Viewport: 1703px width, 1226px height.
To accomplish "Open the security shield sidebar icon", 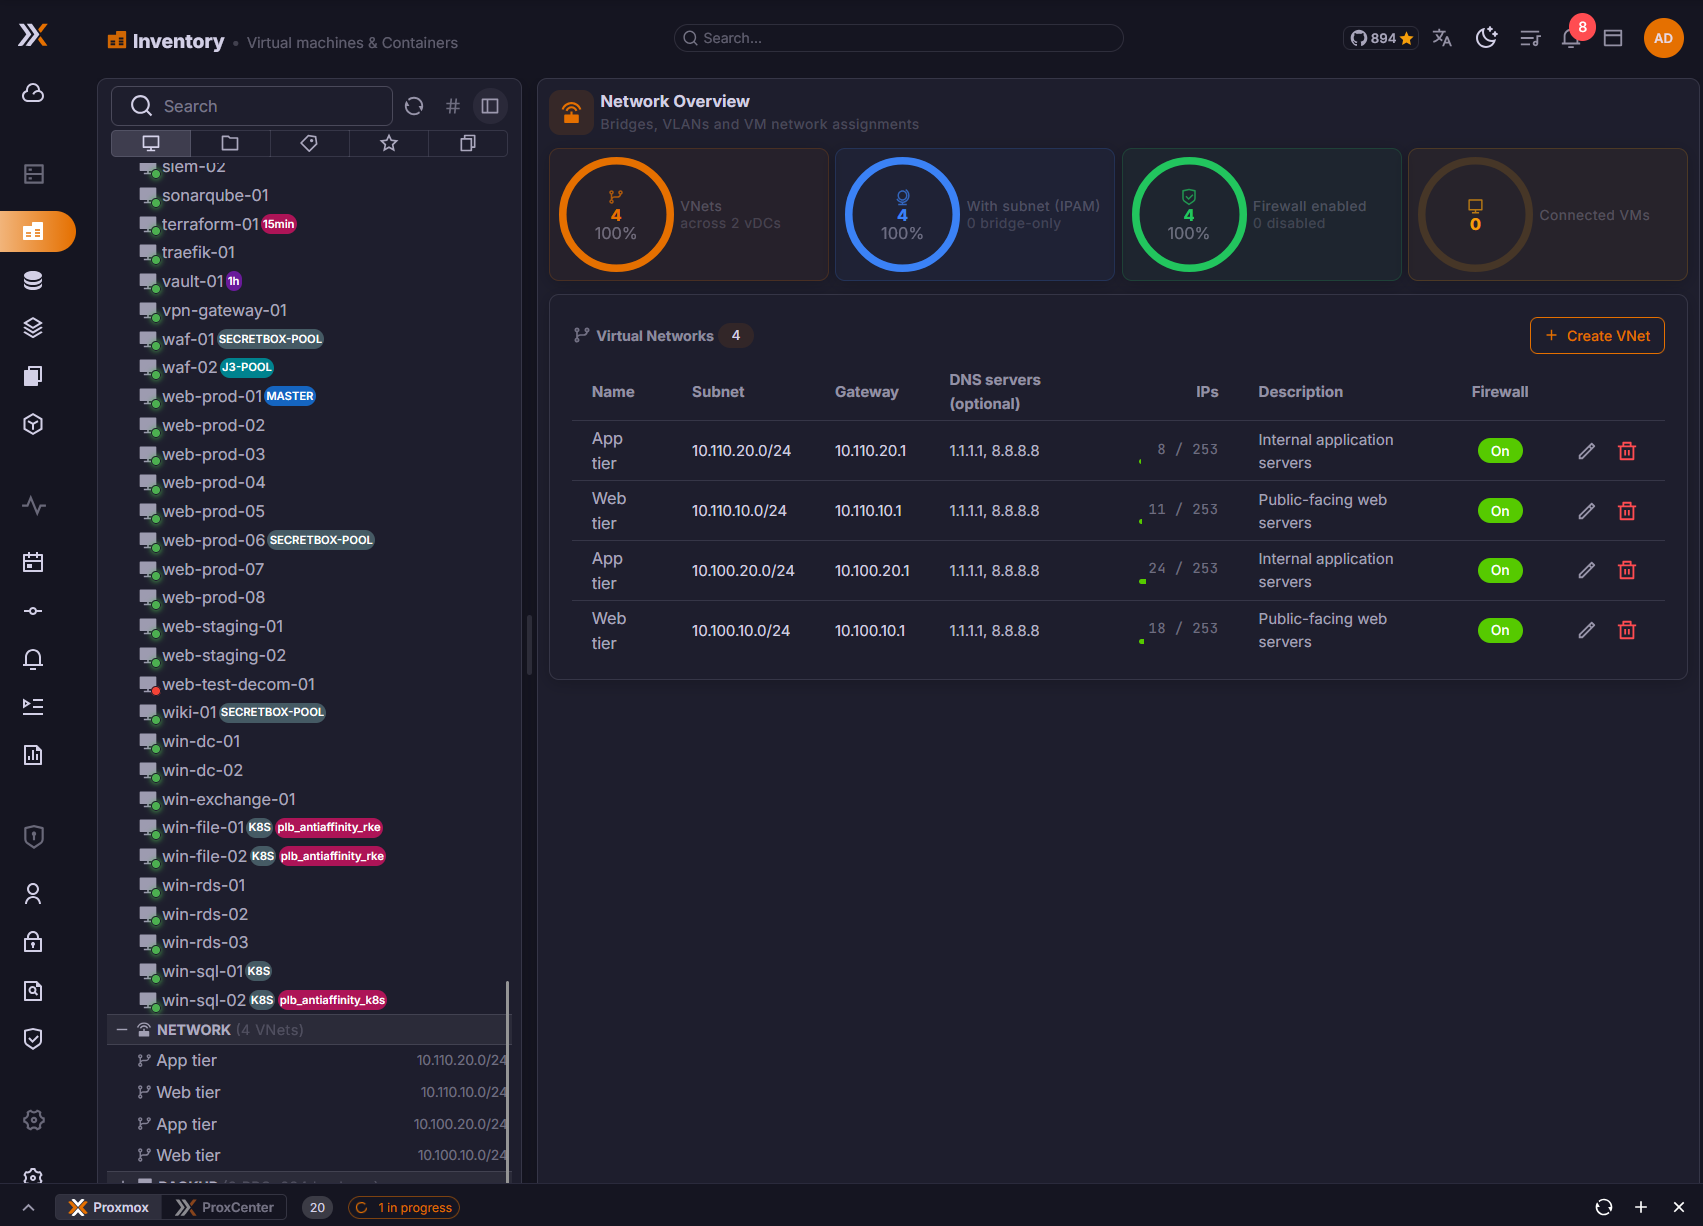I will [x=33, y=836].
